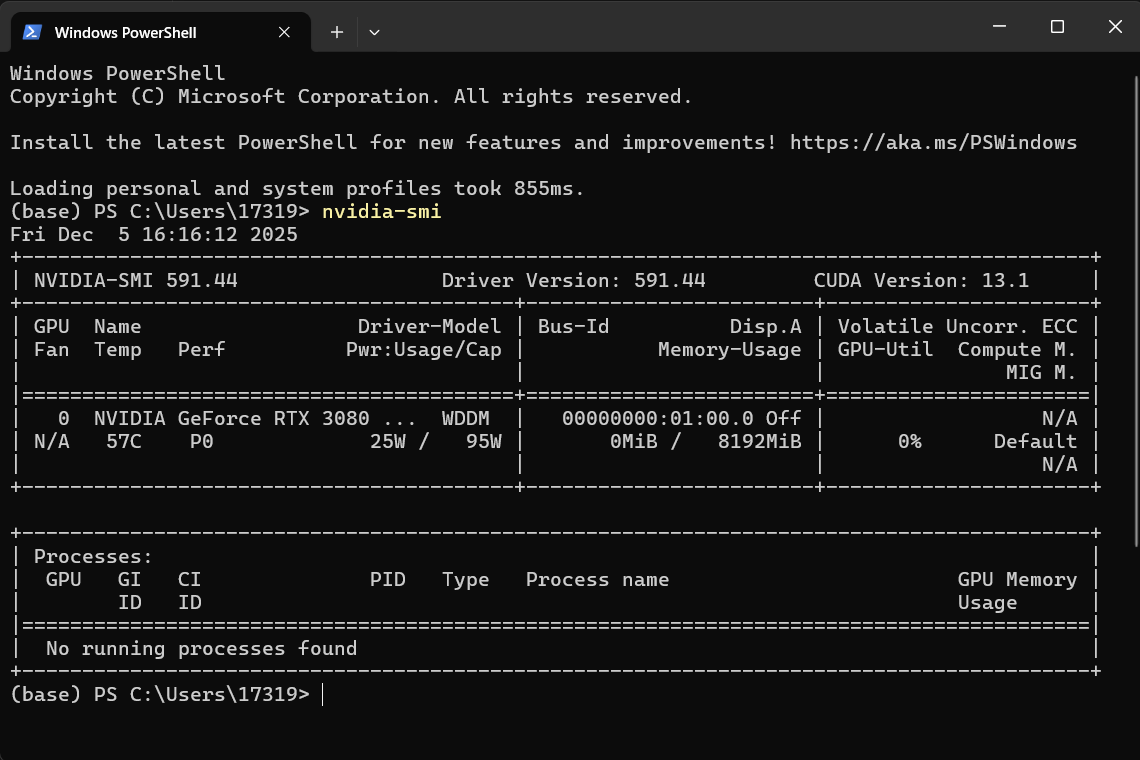Click the N/A fan value in GPU row
Screen dimensions: 1140x760
[52, 442]
